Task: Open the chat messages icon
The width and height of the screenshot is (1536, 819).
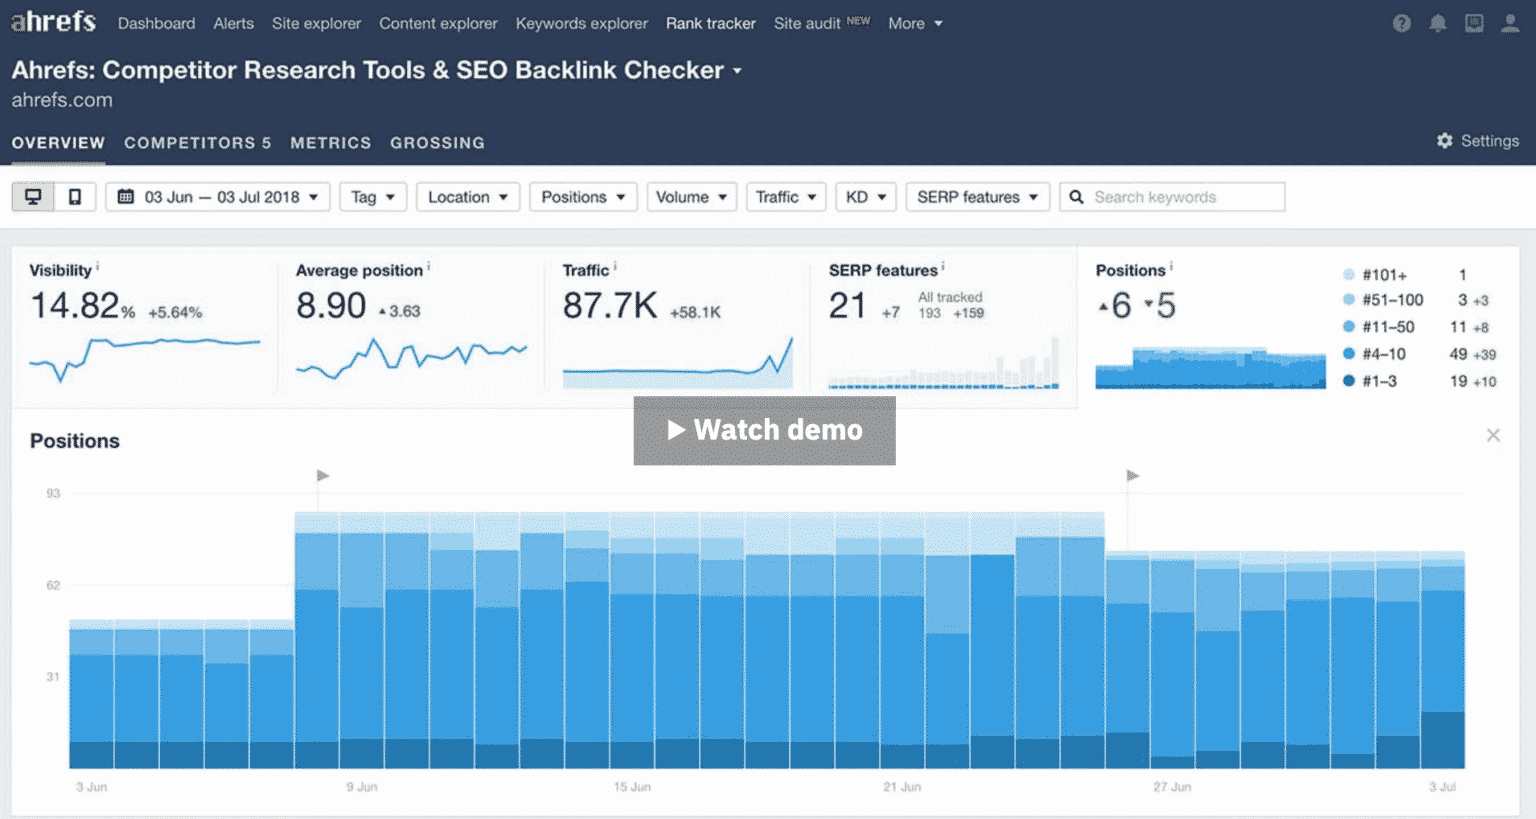Action: click(1474, 23)
